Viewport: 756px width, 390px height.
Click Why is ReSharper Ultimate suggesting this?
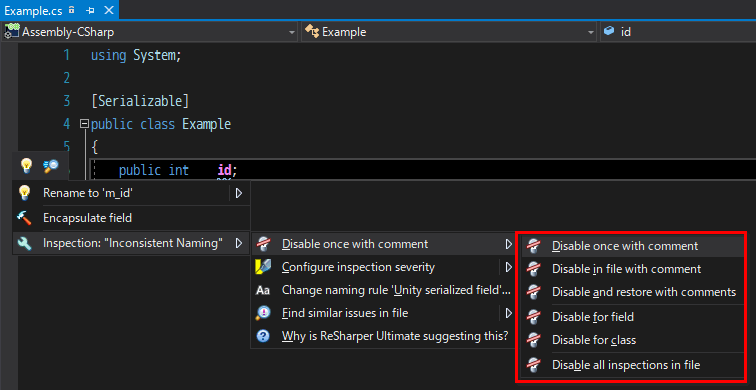[383, 336]
